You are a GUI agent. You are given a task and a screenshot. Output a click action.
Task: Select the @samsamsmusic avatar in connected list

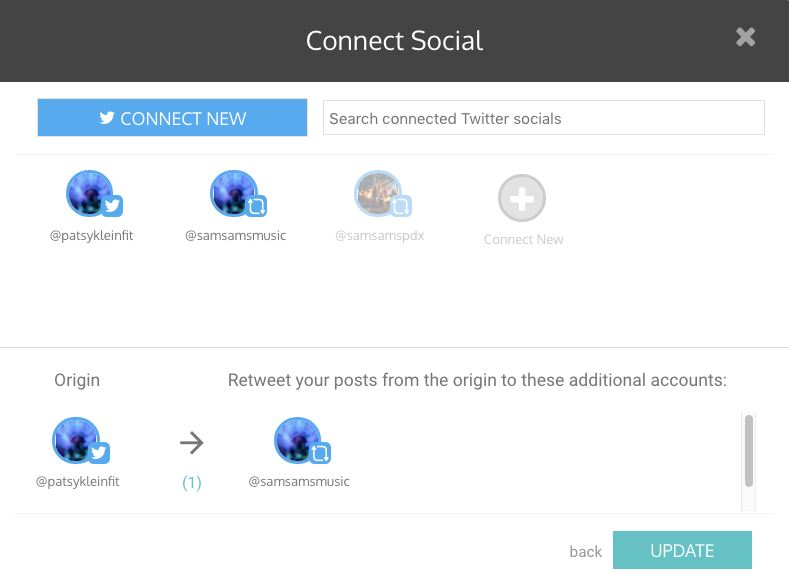pyautogui.click(x=234, y=193)
